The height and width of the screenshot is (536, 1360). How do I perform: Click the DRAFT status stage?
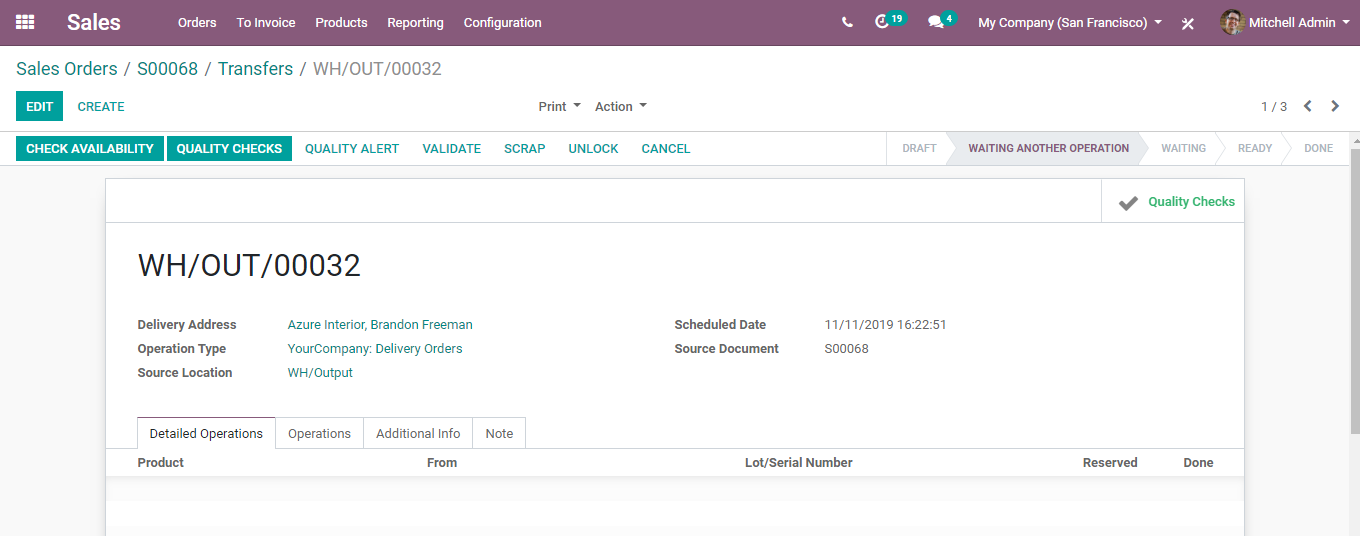pyautogui.click(x=919, y=148)
